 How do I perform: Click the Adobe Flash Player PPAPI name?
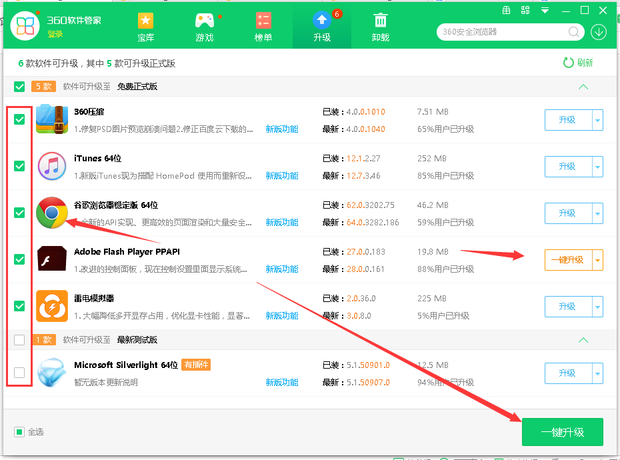pos(127,252)
